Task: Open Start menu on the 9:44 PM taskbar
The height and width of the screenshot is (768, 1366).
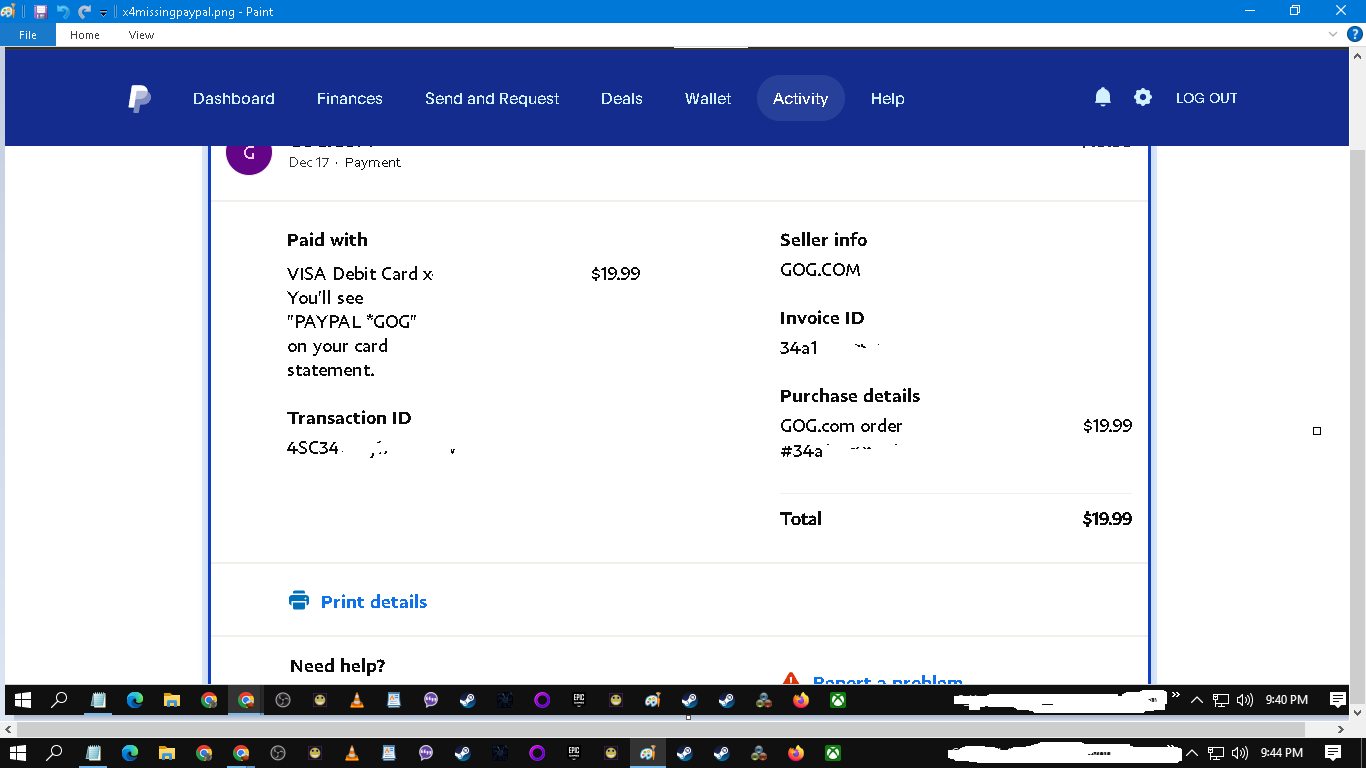Action: coord(18,753)
